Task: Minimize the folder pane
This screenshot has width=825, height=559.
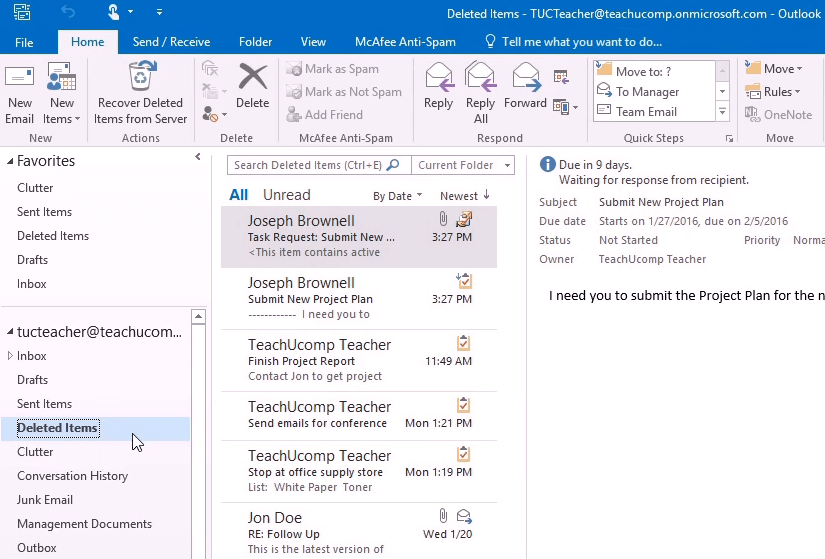Action: pos(198,156)
